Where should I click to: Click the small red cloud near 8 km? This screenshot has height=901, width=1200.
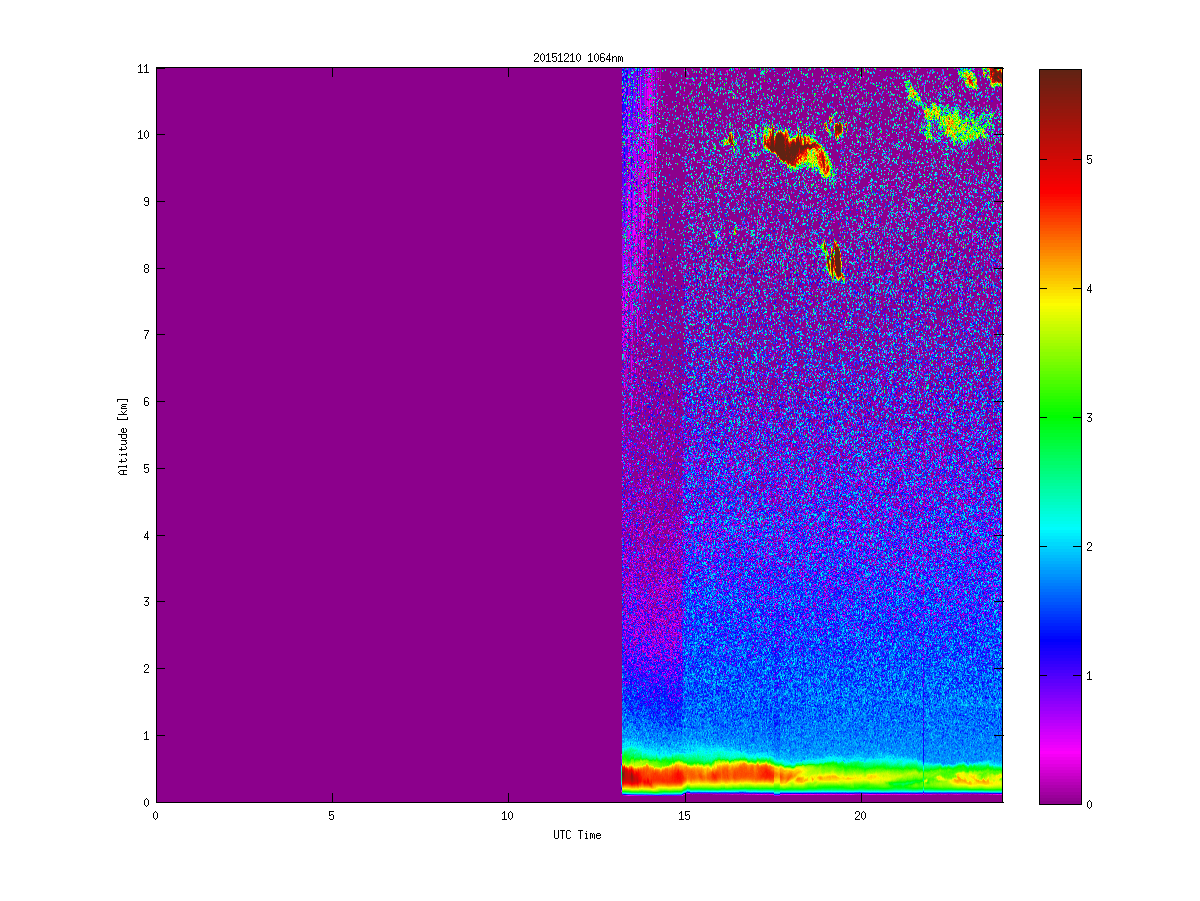click(x=835, y=262)
